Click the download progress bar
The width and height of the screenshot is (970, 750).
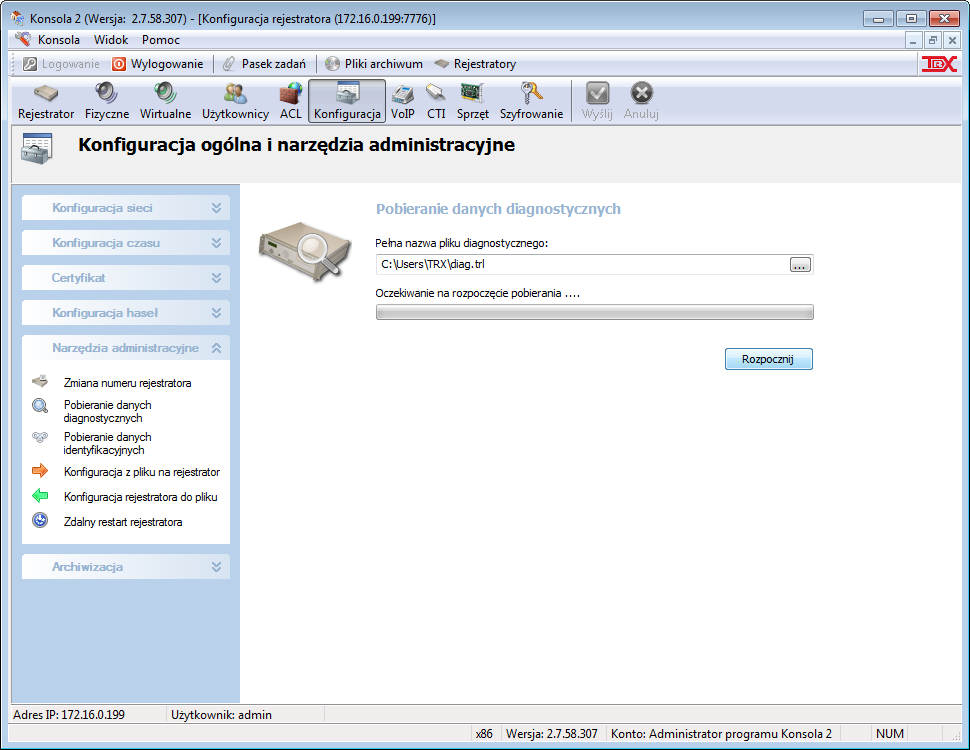[x=594, y=312]
